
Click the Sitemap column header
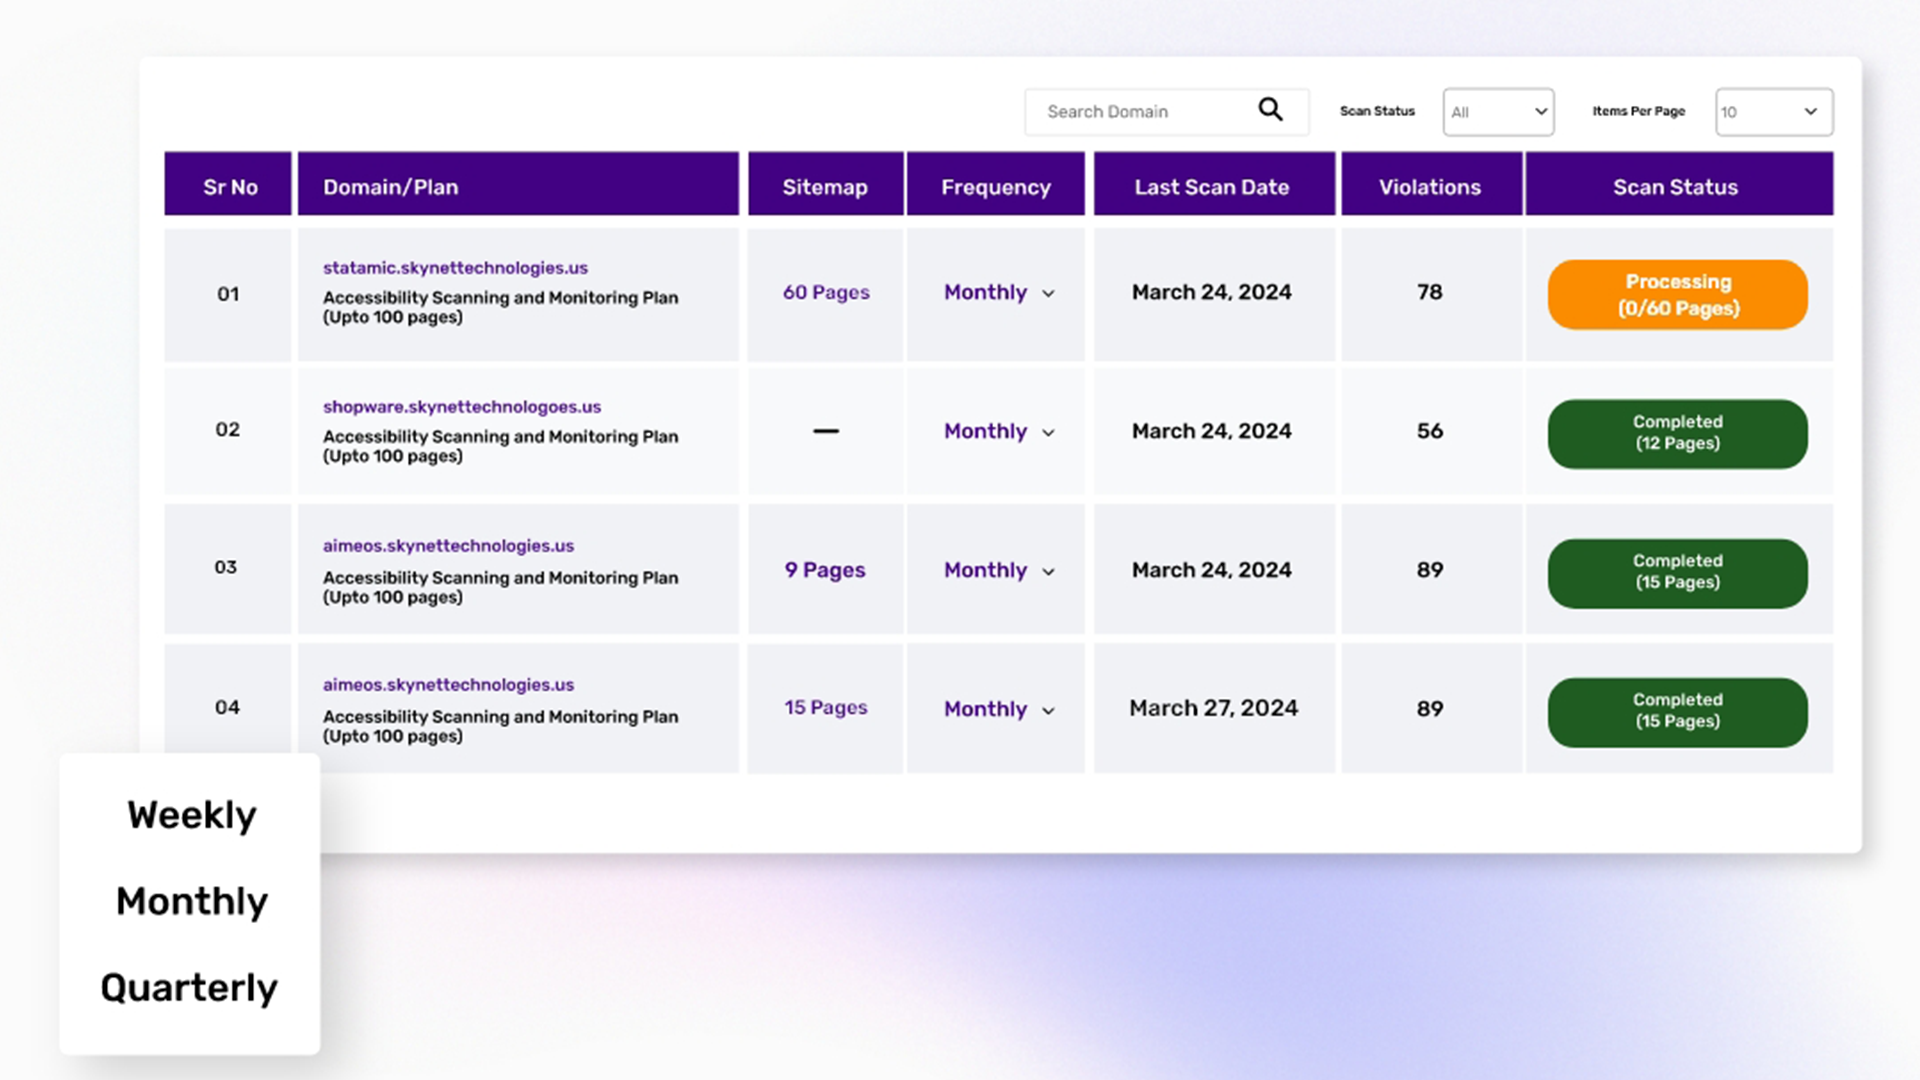826,184
